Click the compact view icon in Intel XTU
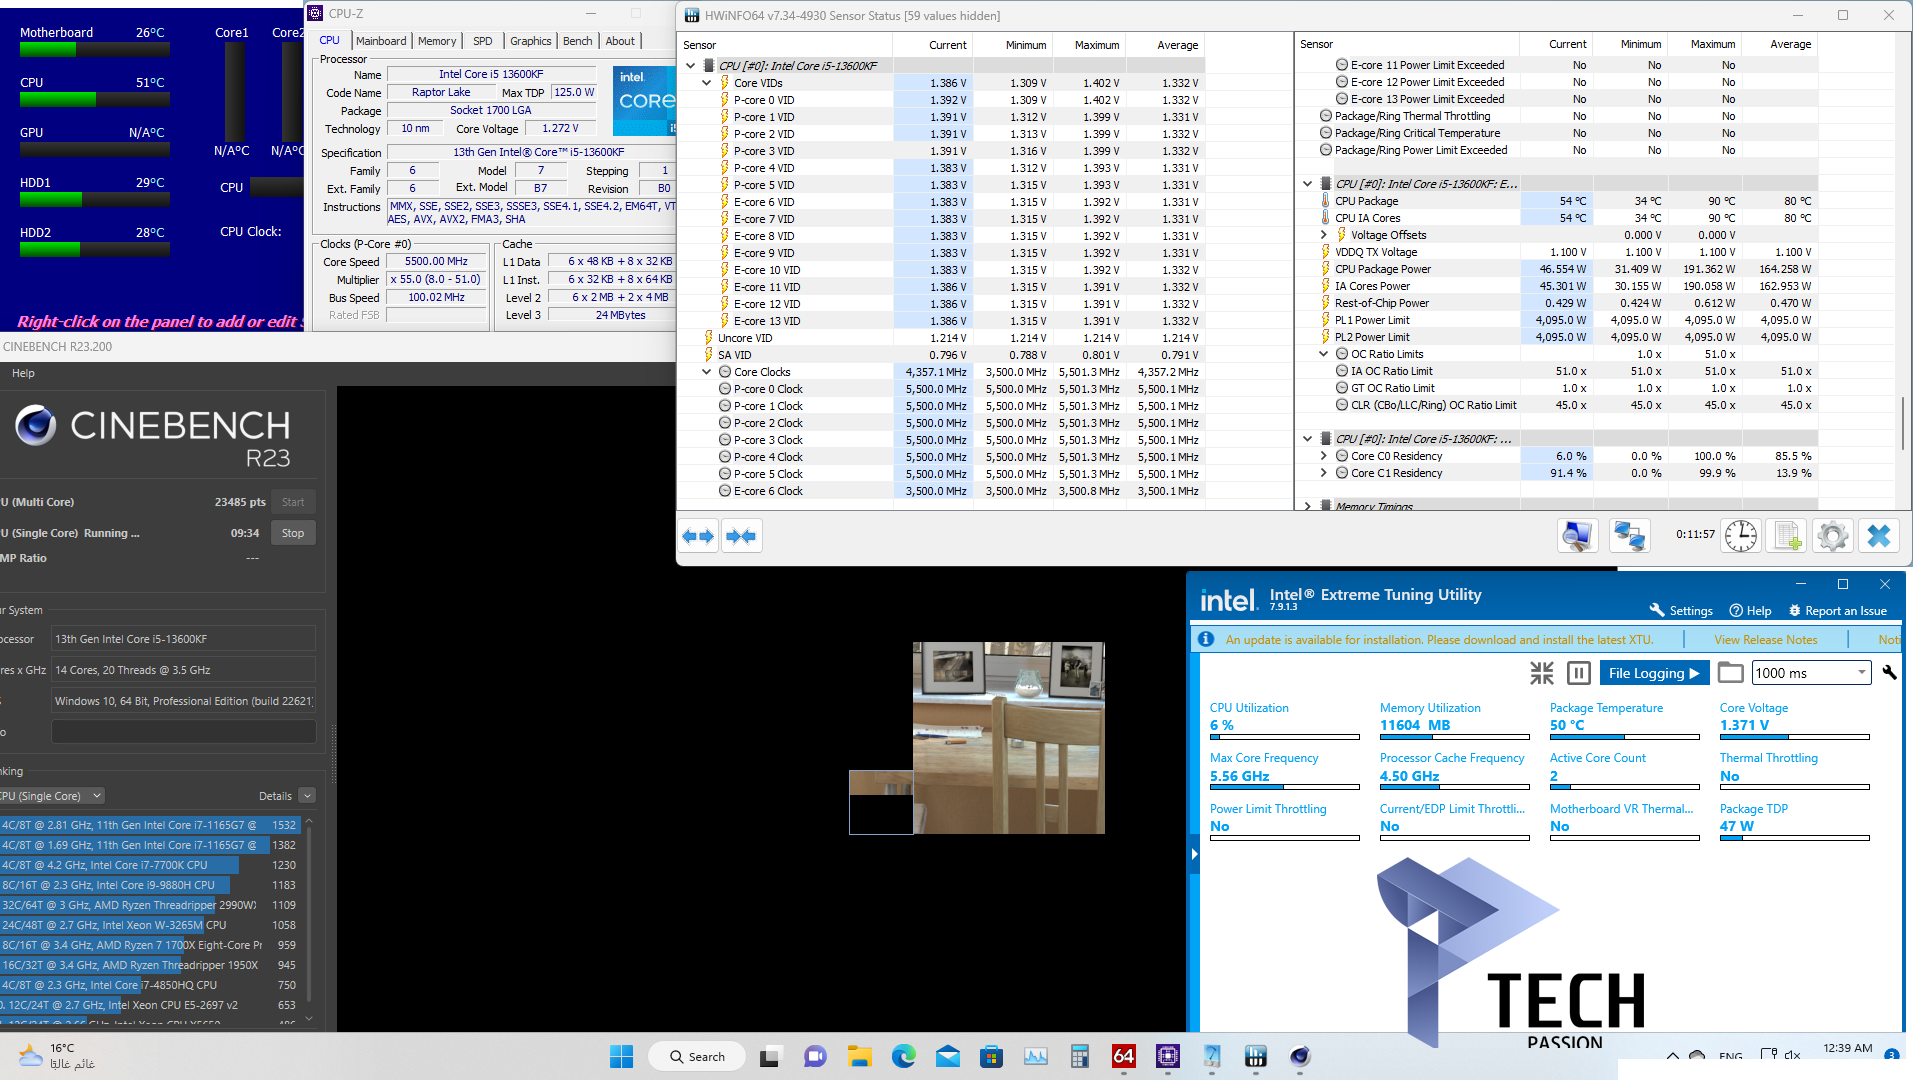Image resolution: width=1913 pixels, height=1080 pixels. tap(1542, 673)
